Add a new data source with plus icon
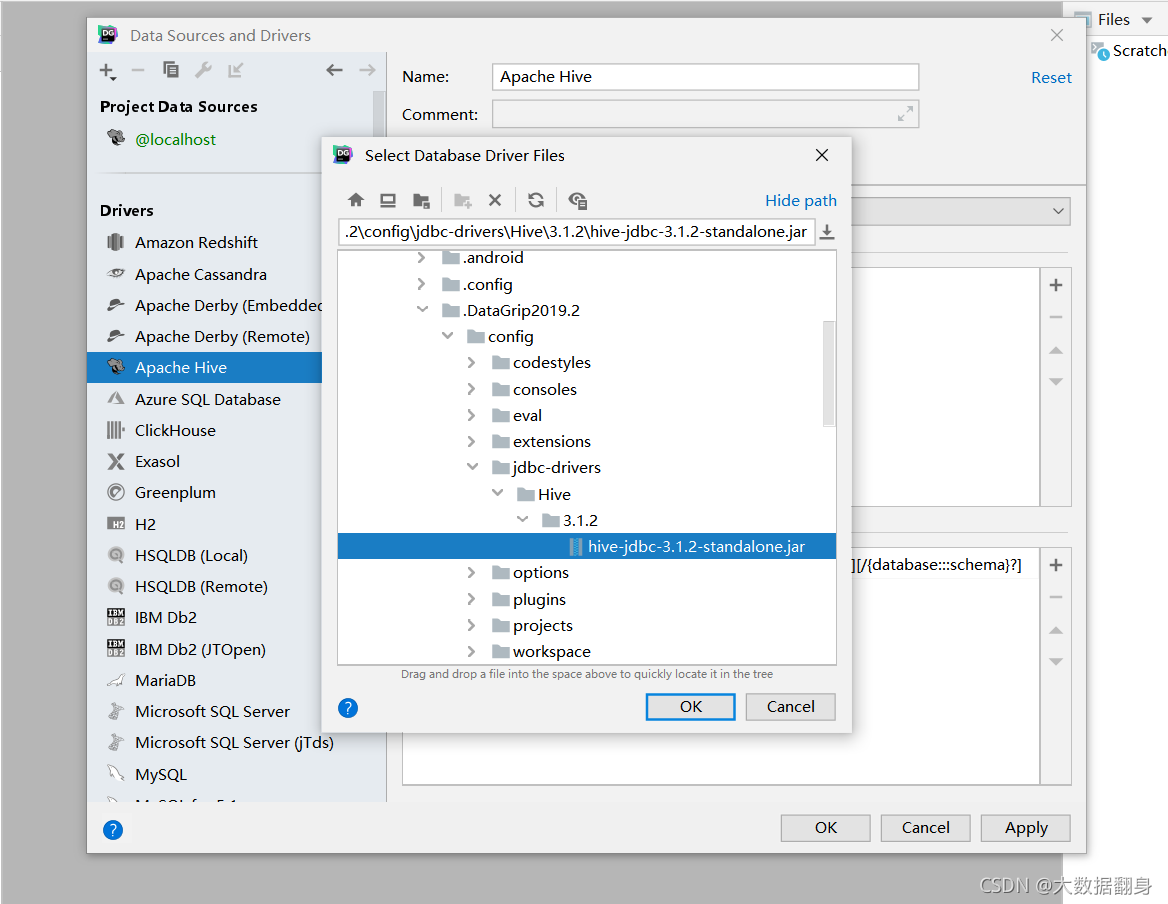Image resolution: width=1168 pixels, height=904 pixels. [107, 71]
